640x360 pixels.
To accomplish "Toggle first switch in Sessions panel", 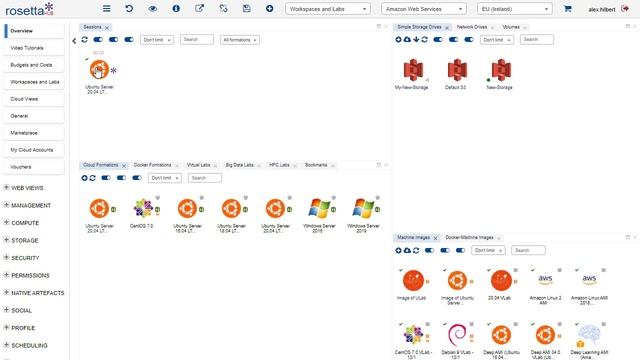I will click(98, 40).
